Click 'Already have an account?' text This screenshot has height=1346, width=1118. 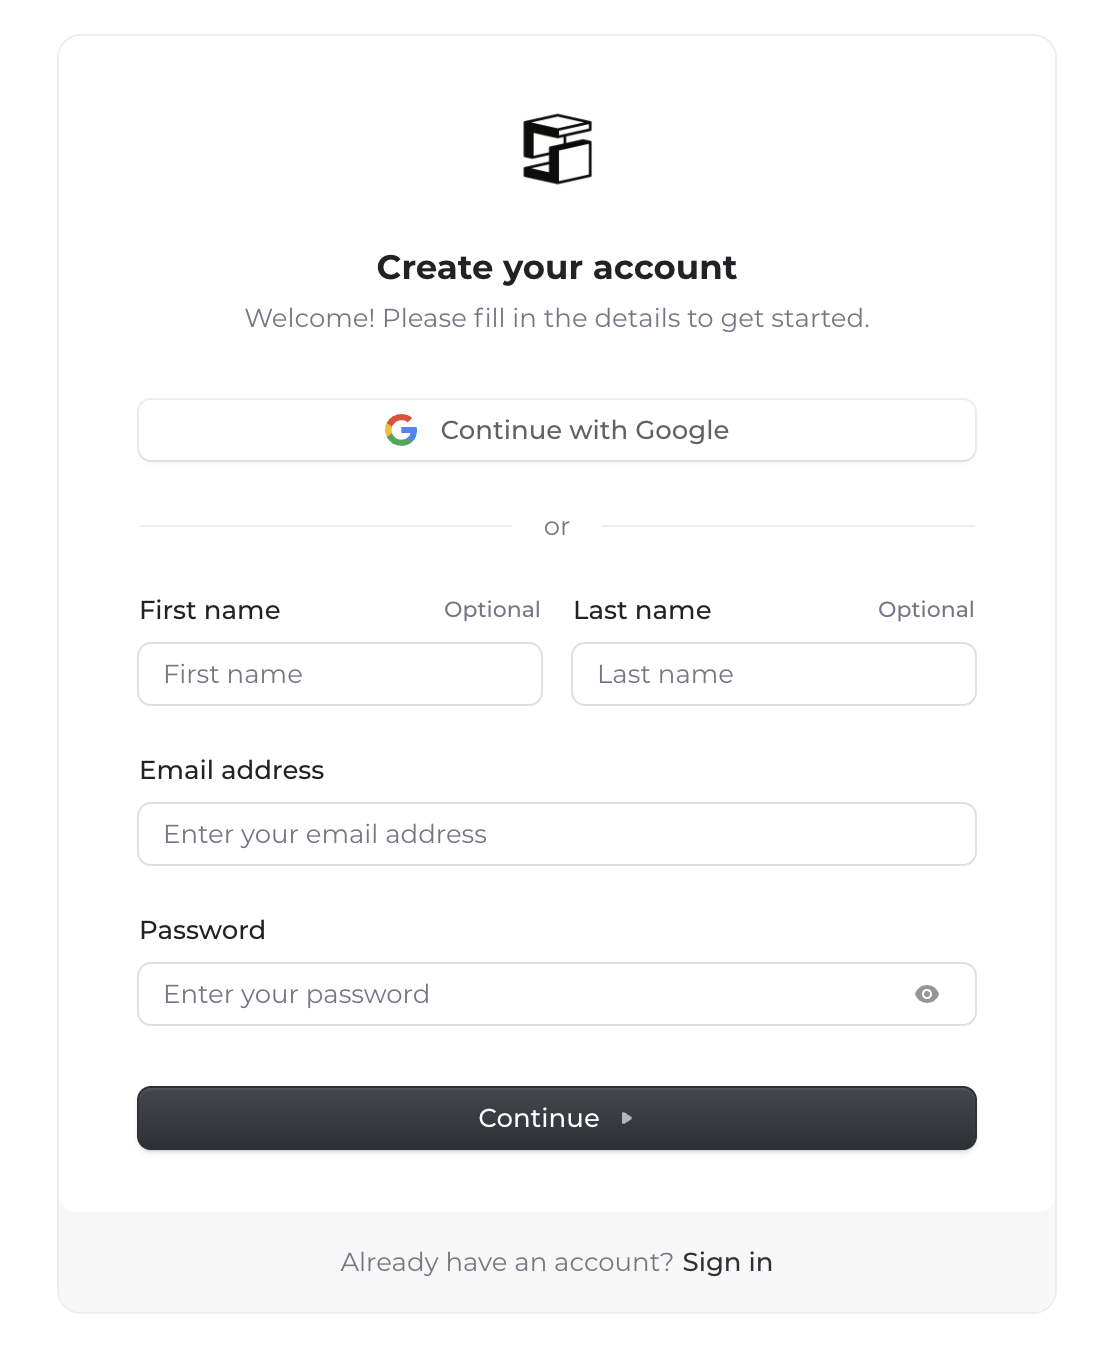[506, 1262]
